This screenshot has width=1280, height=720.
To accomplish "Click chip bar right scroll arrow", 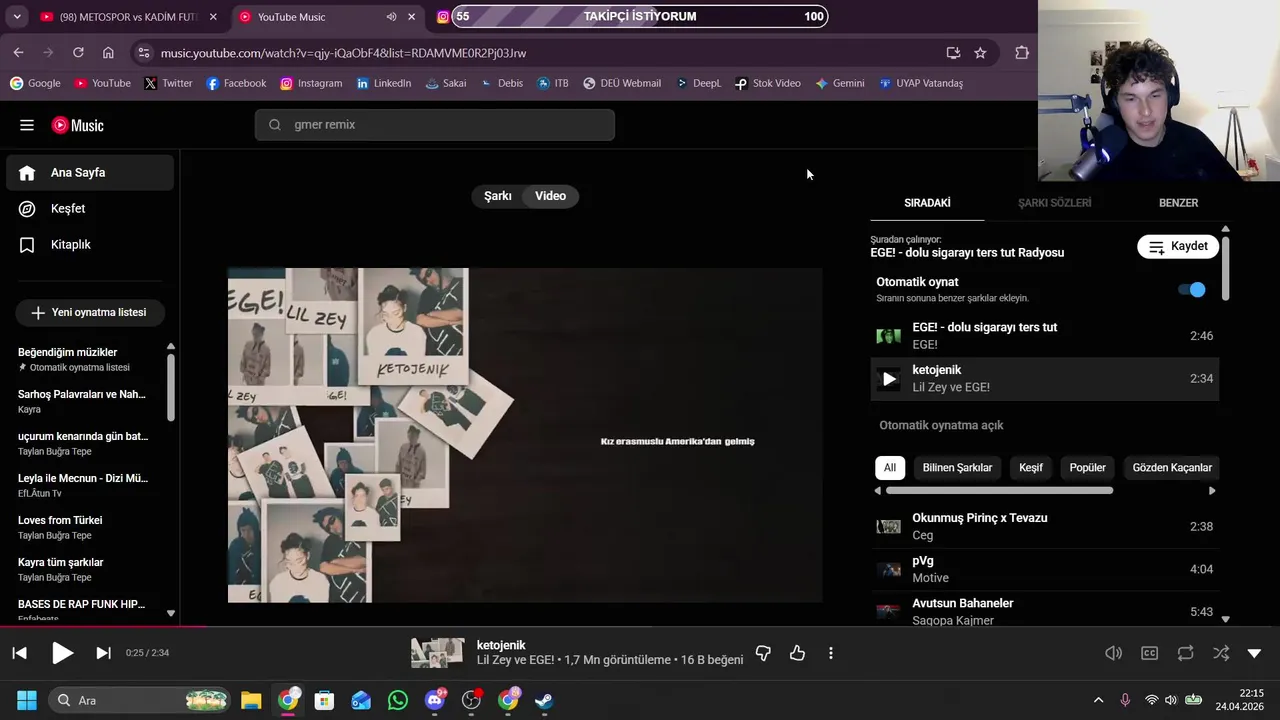I will coord(1212,491).
